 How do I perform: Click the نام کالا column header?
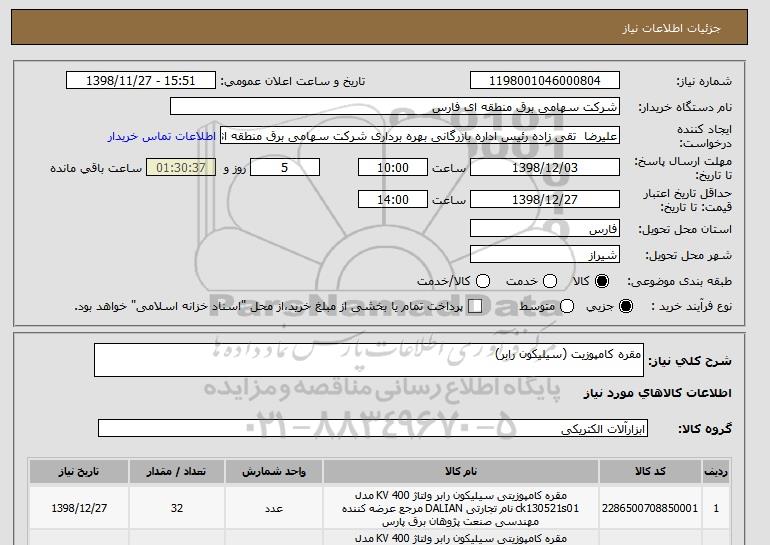(x=461, y=471)
